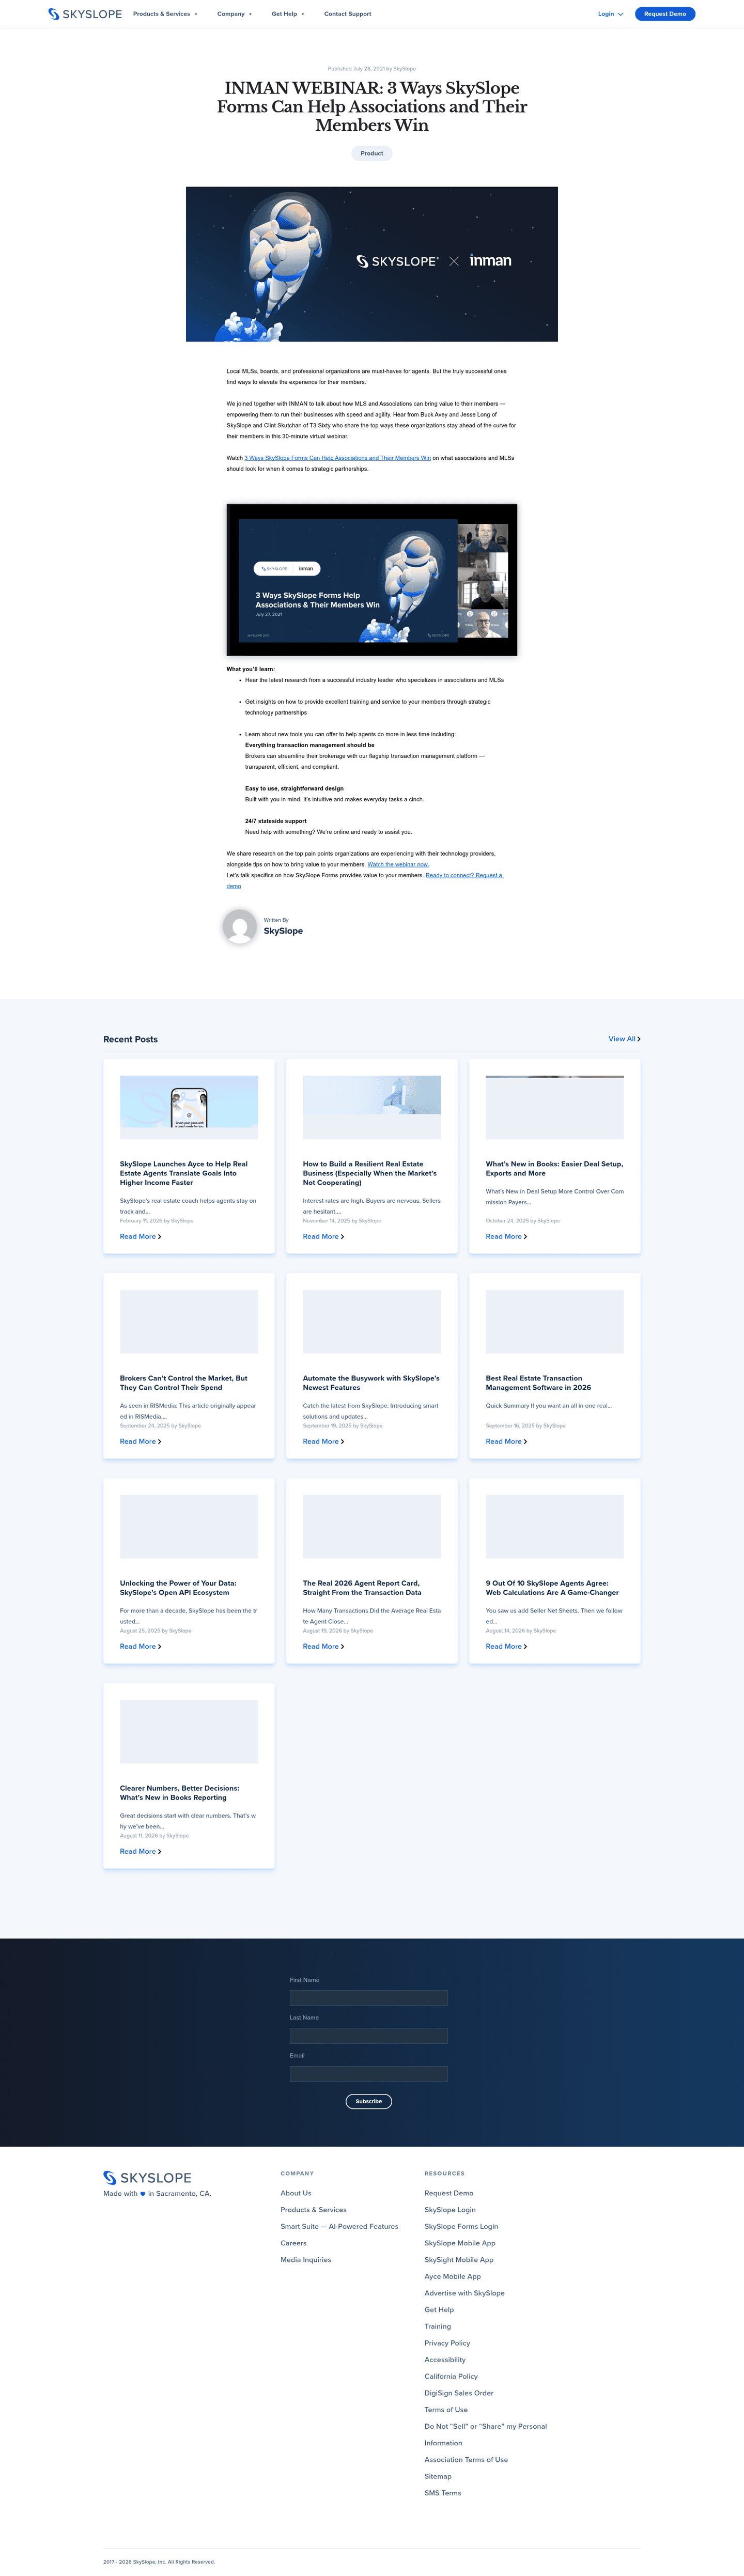Viewport: 744px width, 2576px height.
Task: Open 'The Real 2026 Agent Report Card' title
Action: pyautogui.click(x=362, y=1588)
